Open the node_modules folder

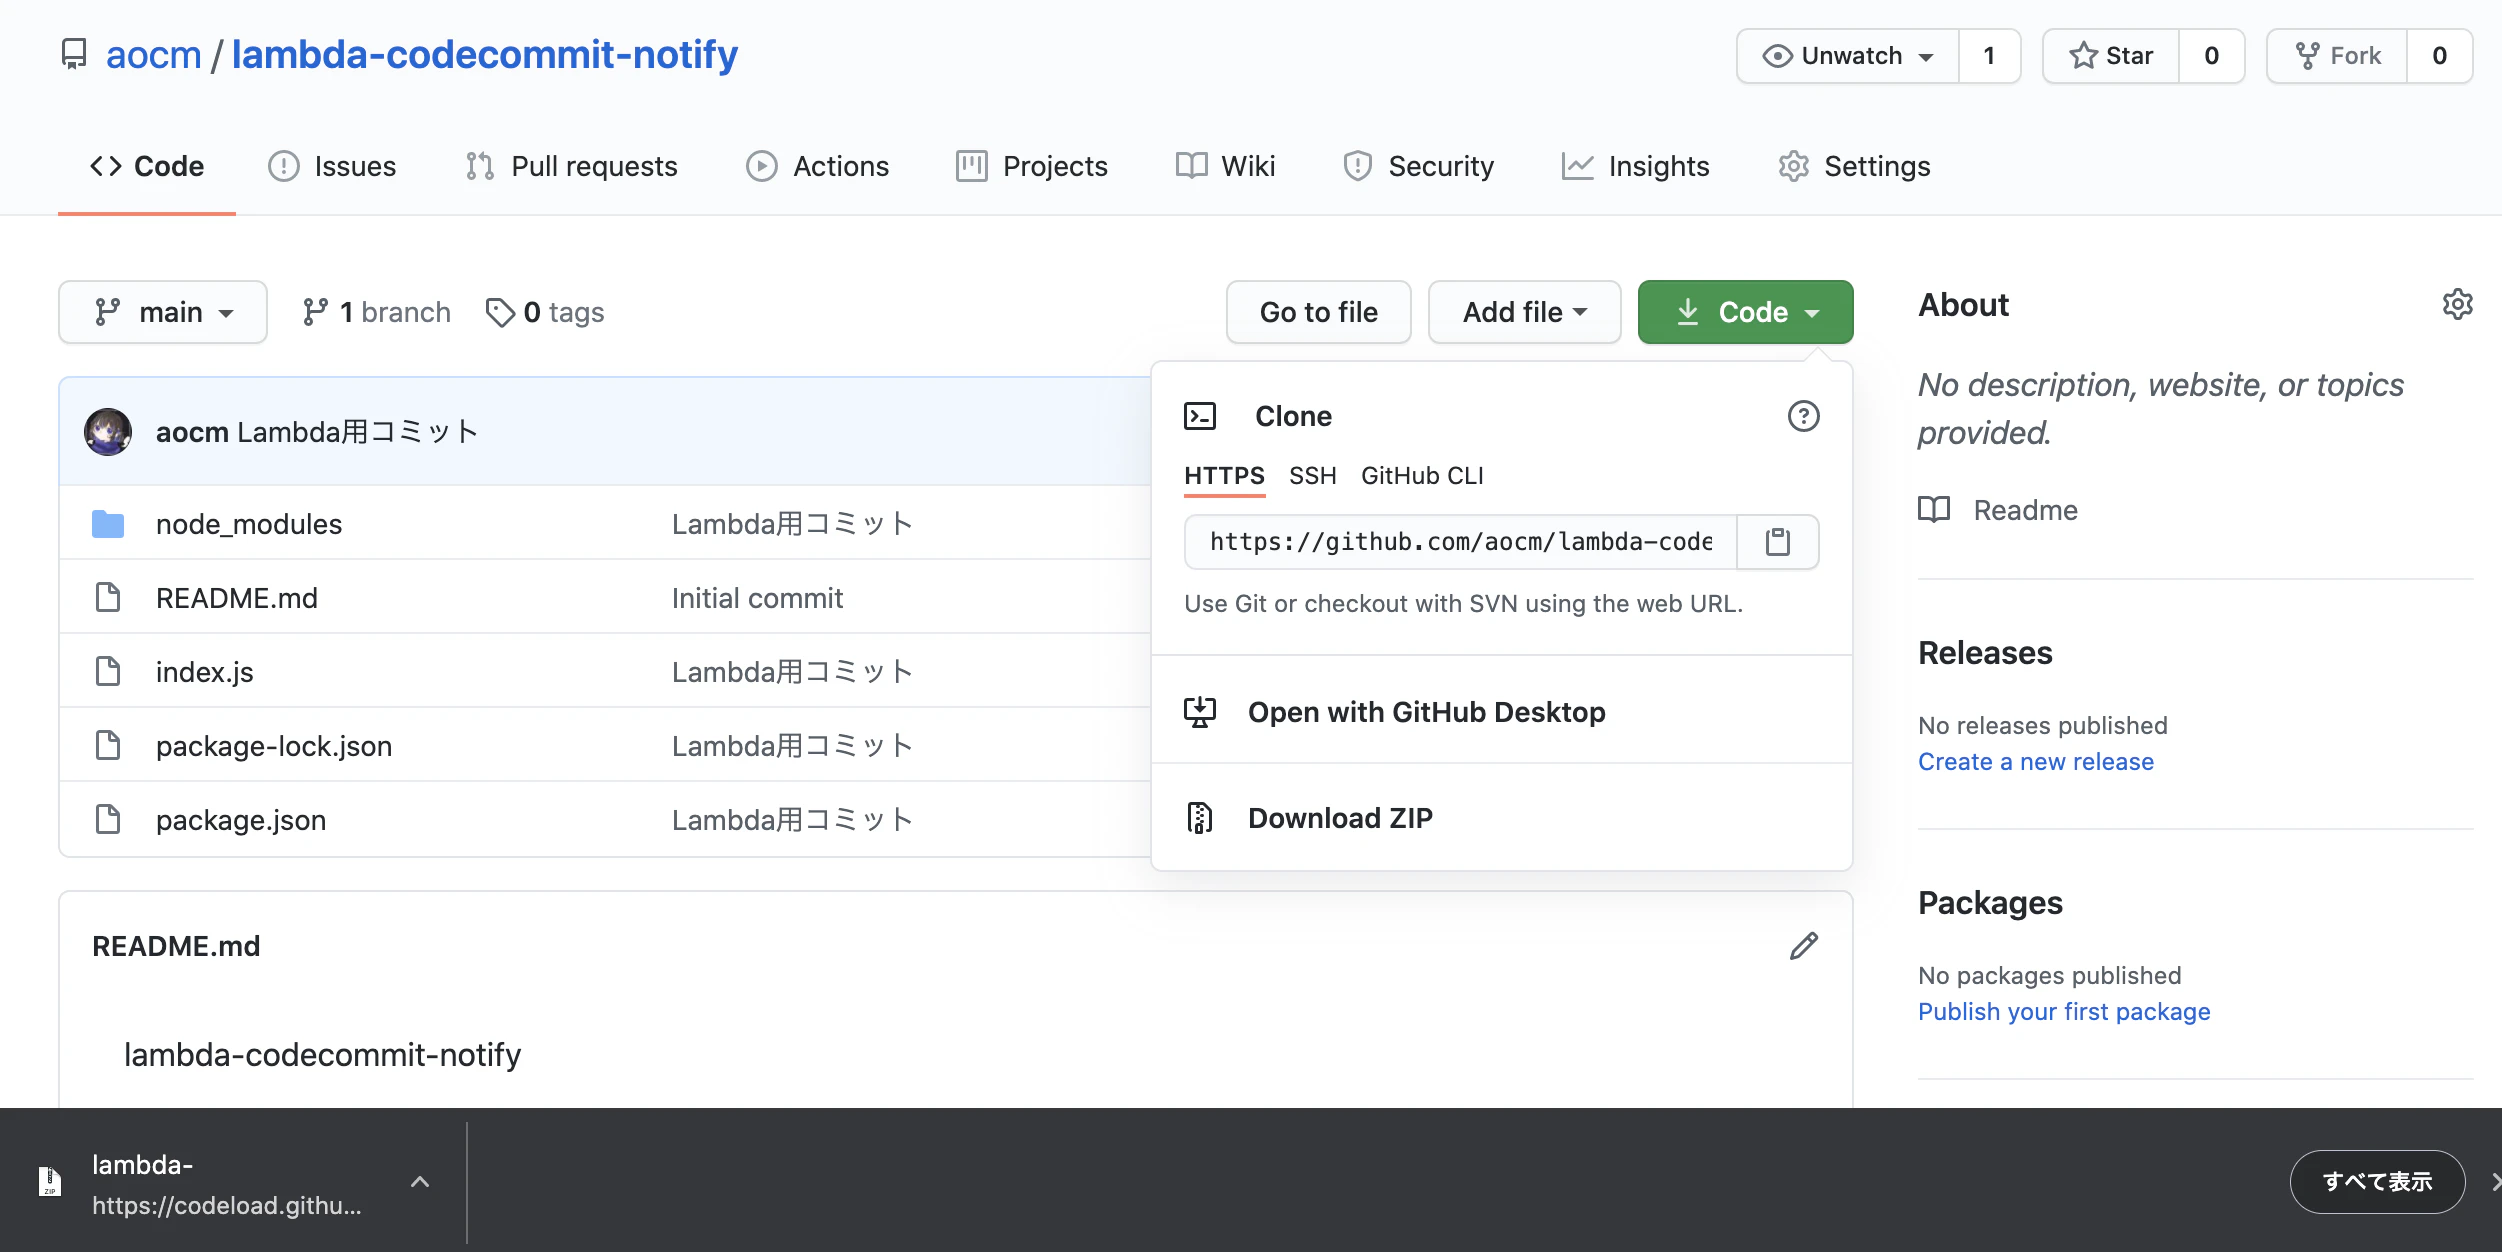coord(249,524)
